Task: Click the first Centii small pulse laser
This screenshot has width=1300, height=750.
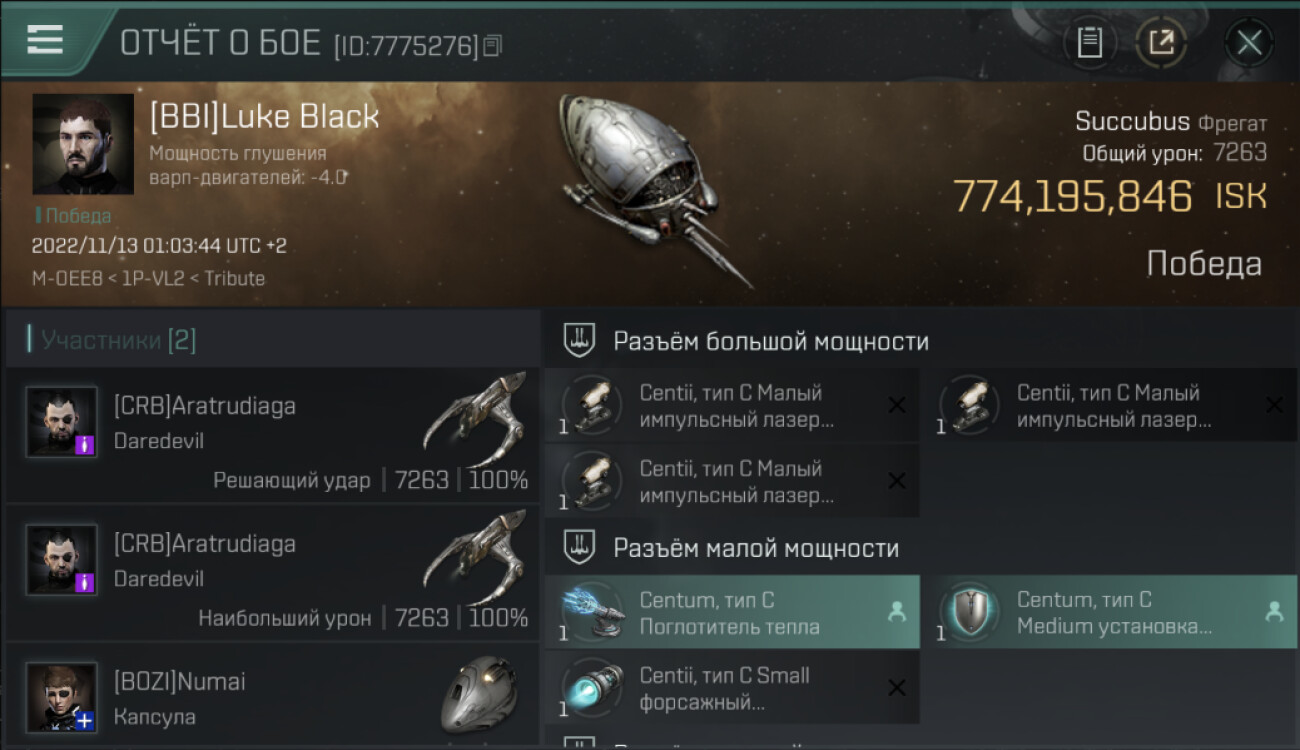Action: (732, 406)
